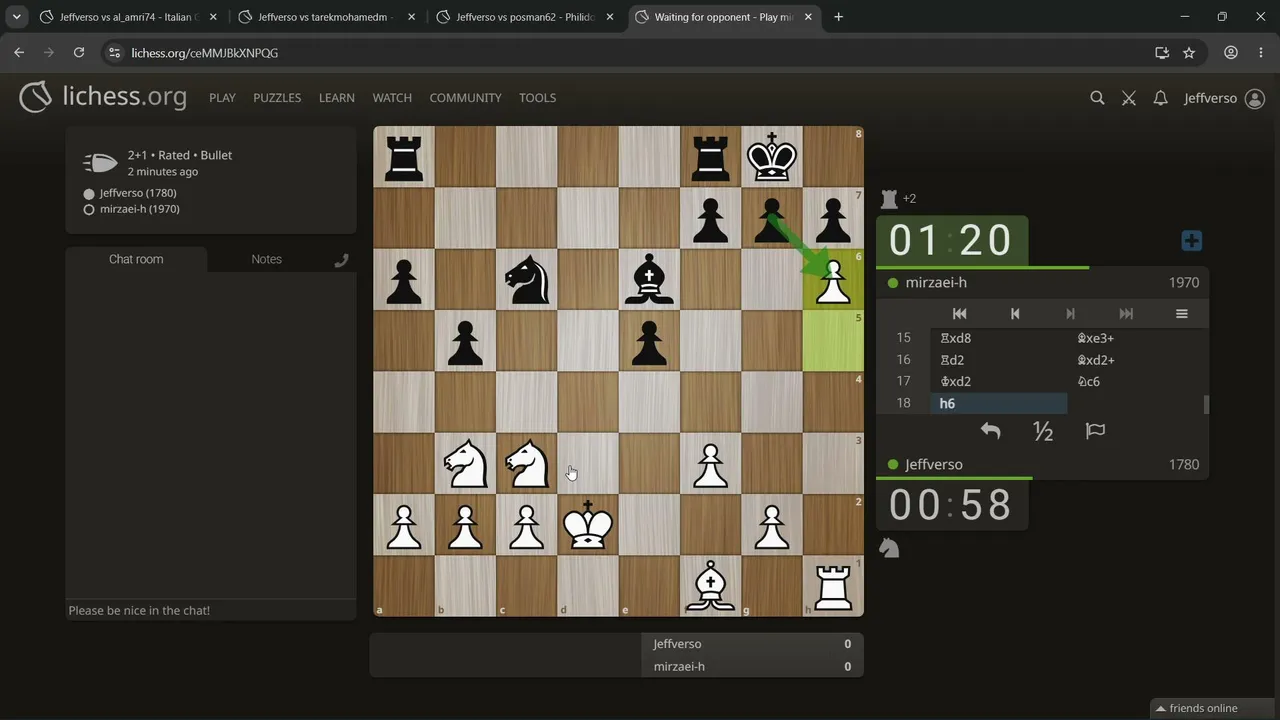Offer a draw with the ½ button
Image resolution: width=1280 pixels, height=720 pixels.
click(1043, 431)
